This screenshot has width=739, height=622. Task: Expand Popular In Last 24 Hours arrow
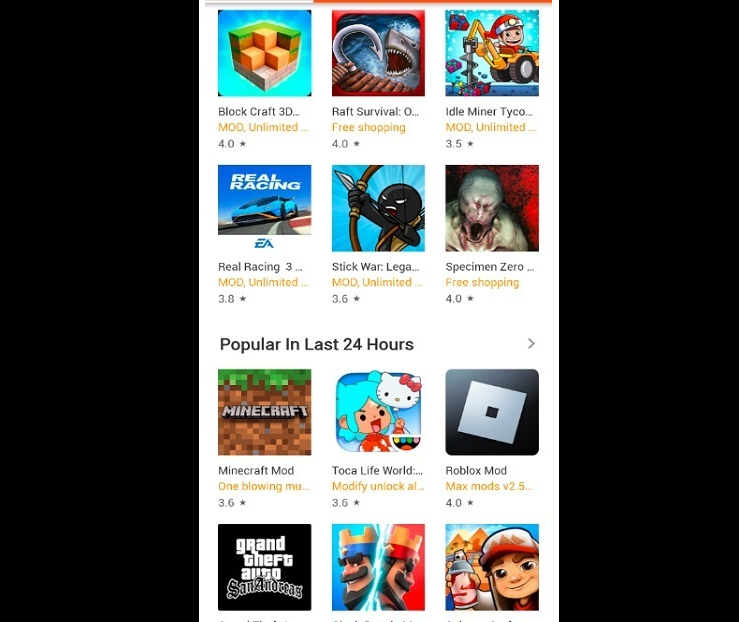(x=531, y=344)
